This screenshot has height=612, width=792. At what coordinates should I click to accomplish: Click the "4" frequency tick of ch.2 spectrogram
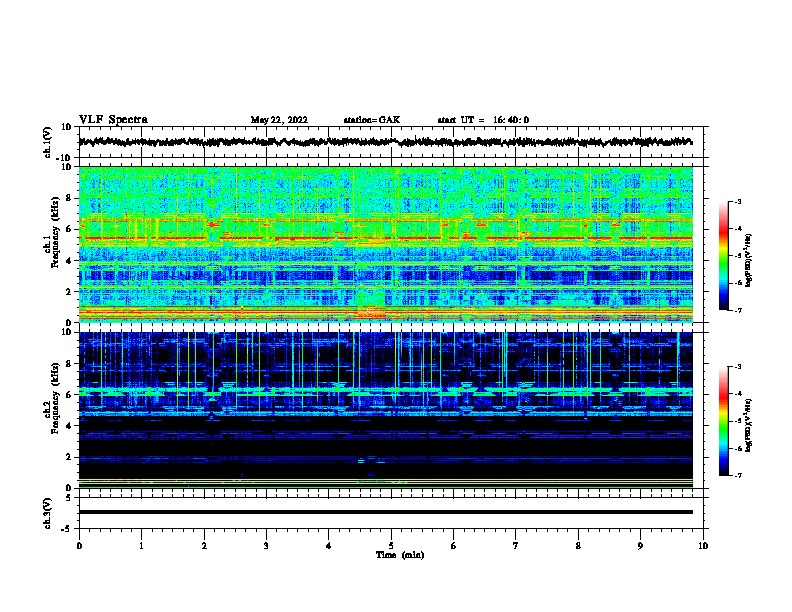(69, 426)
